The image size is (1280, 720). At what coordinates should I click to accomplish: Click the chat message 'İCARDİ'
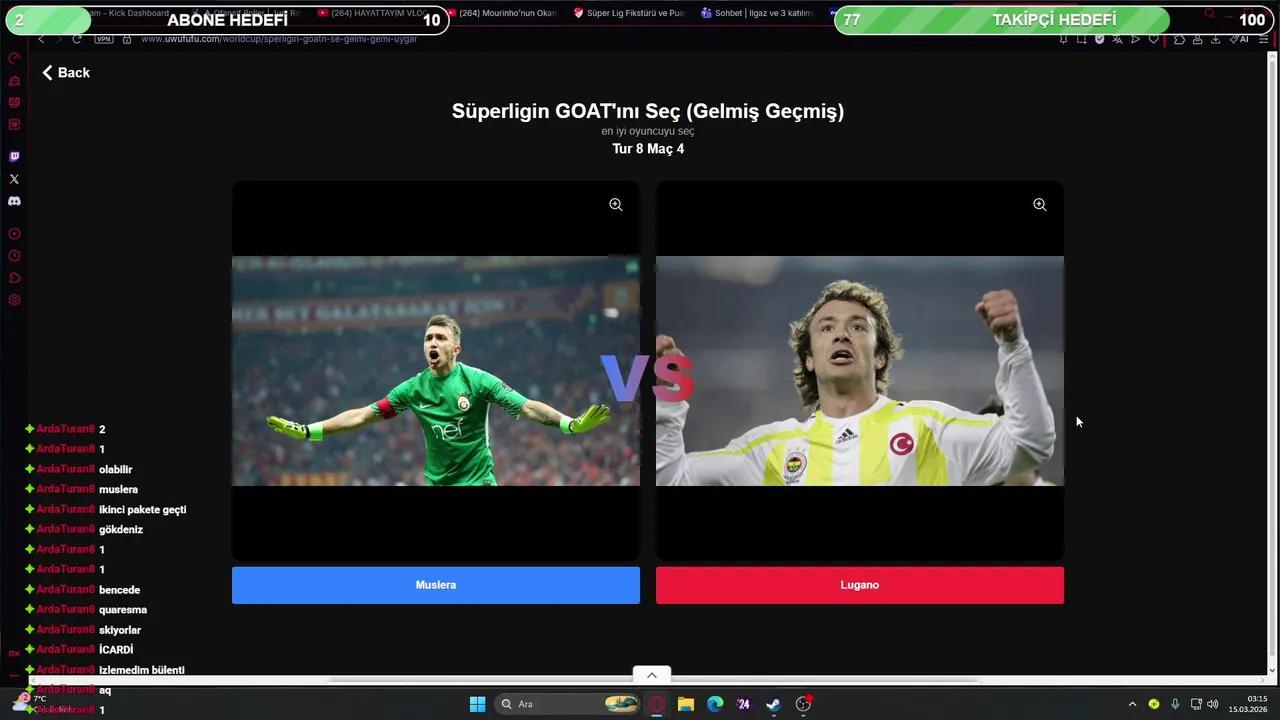(x=116, y=649)
